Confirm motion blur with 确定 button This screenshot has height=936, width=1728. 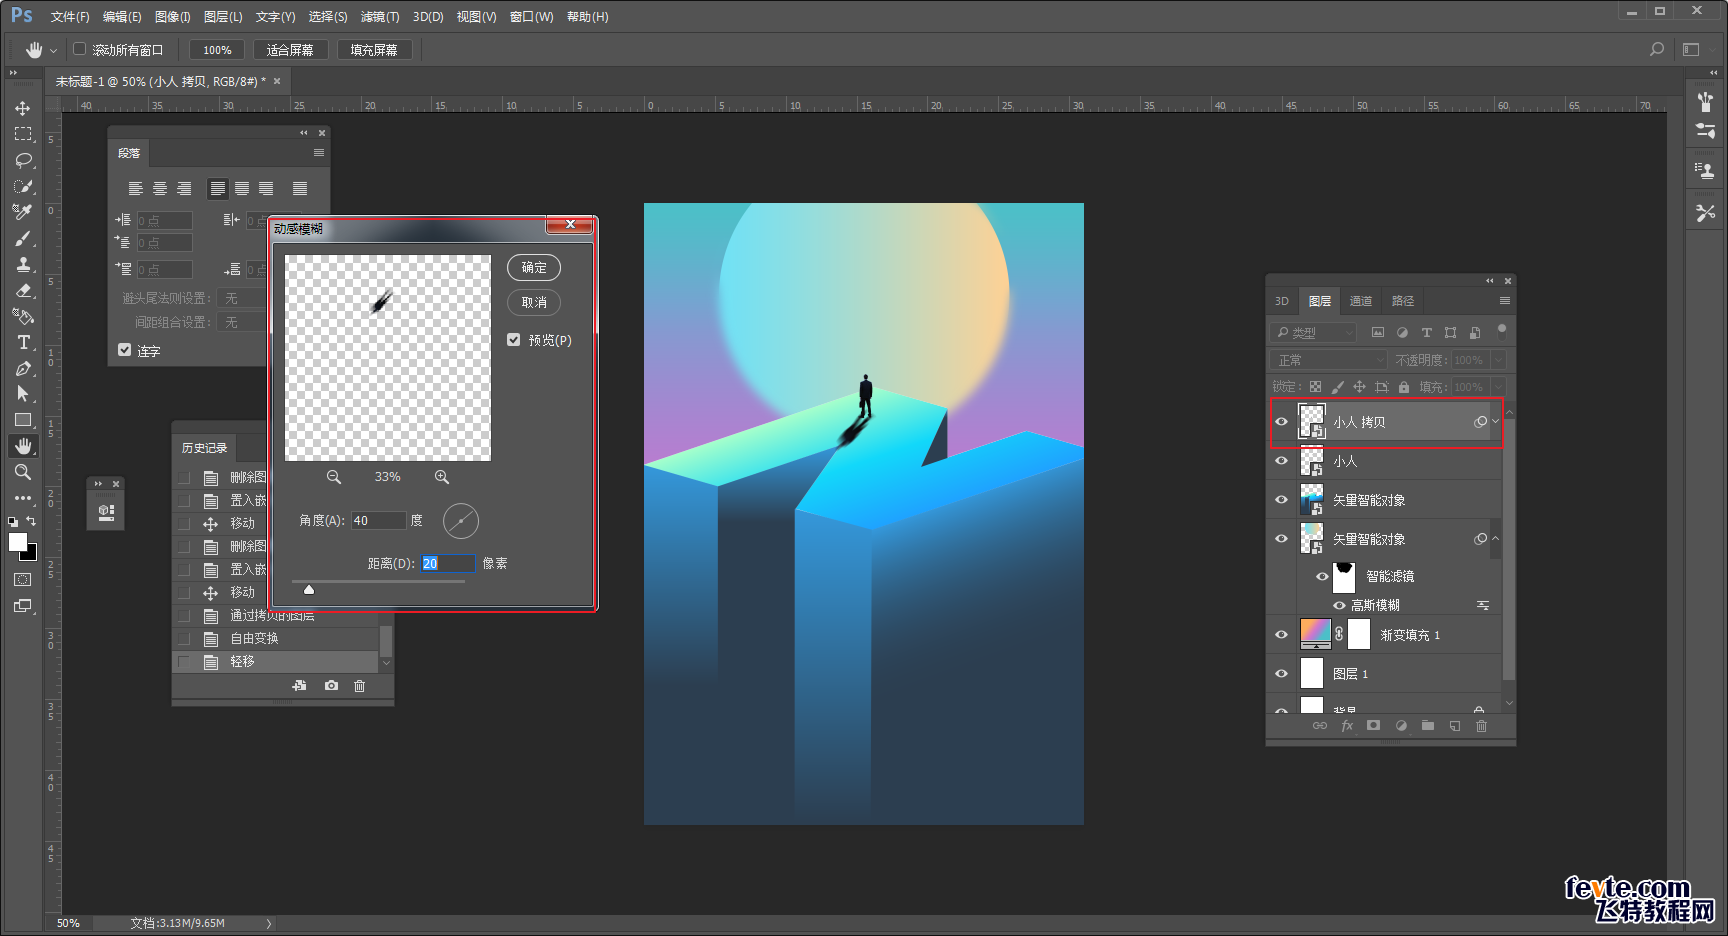point(534,267)
